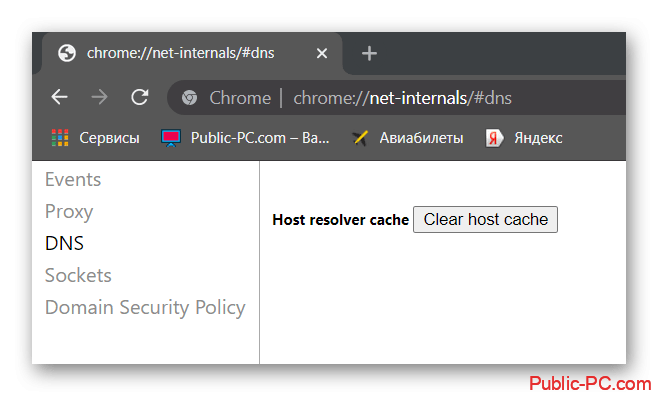Click the Public-PC.com watermark link
Viewport: 658px width, 396px height.
(x=590, y=383)
